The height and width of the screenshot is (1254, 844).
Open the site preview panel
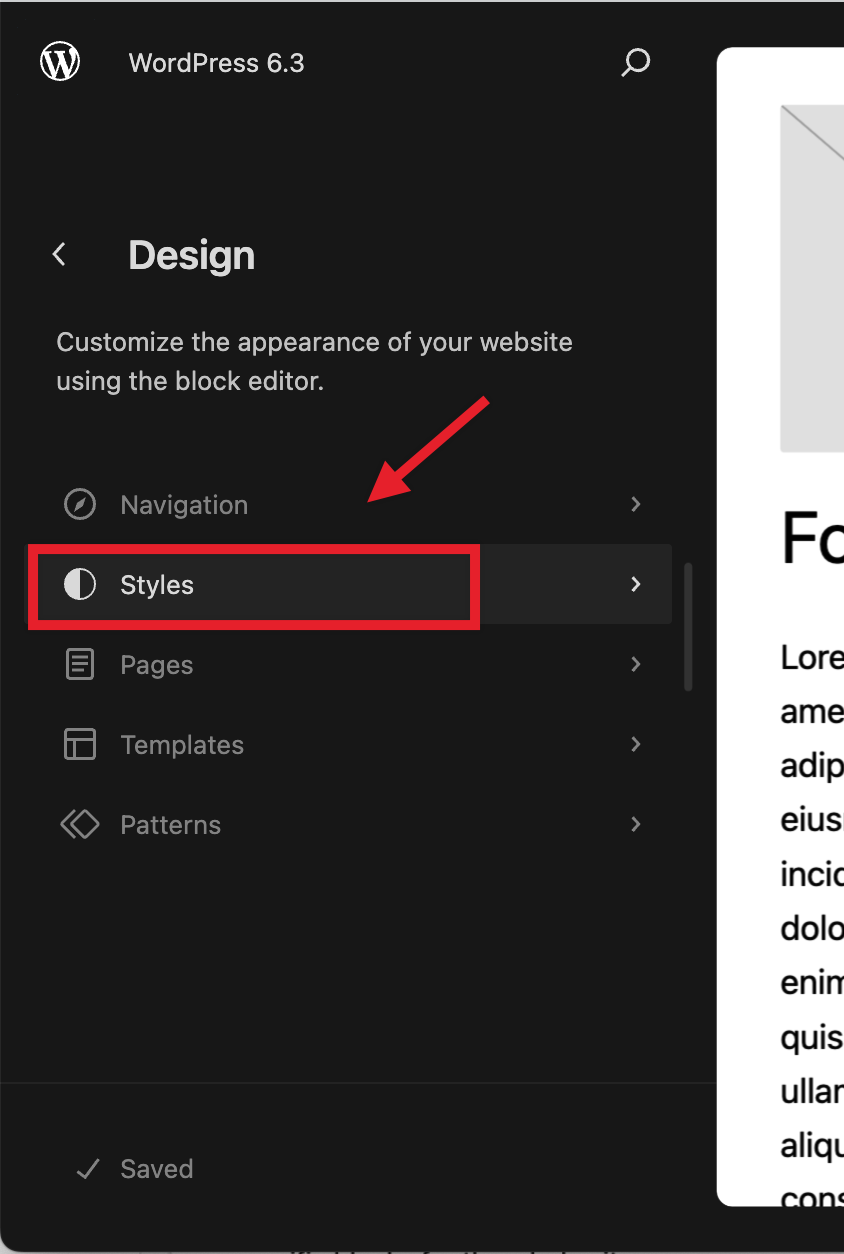pos(800,700)
